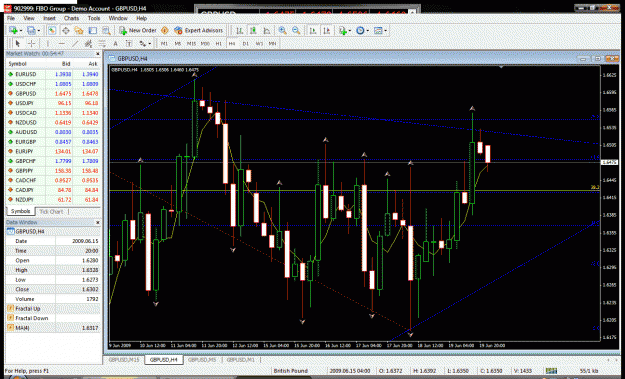Viewport: 625px width, 379px height.
Task: Toggle the M1 timeframe button
Action: (x=164, y=43)
